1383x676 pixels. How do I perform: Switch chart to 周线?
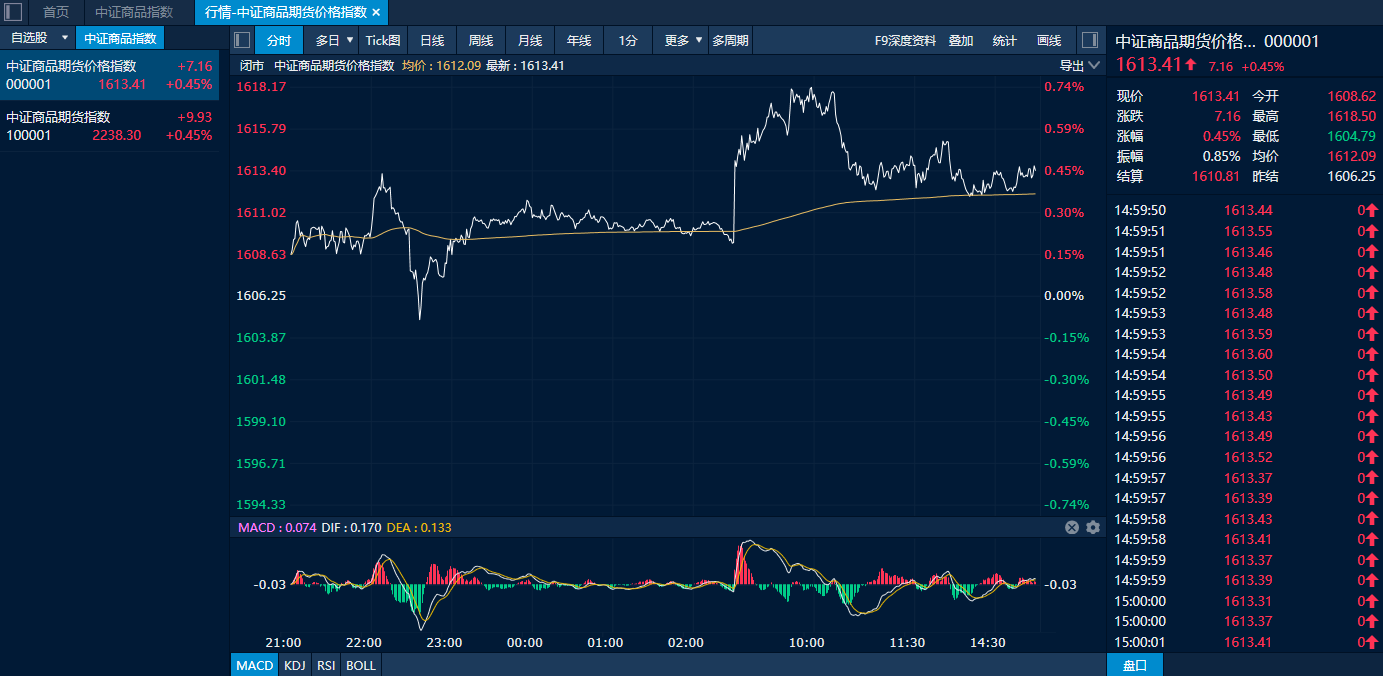pos(481,40)
